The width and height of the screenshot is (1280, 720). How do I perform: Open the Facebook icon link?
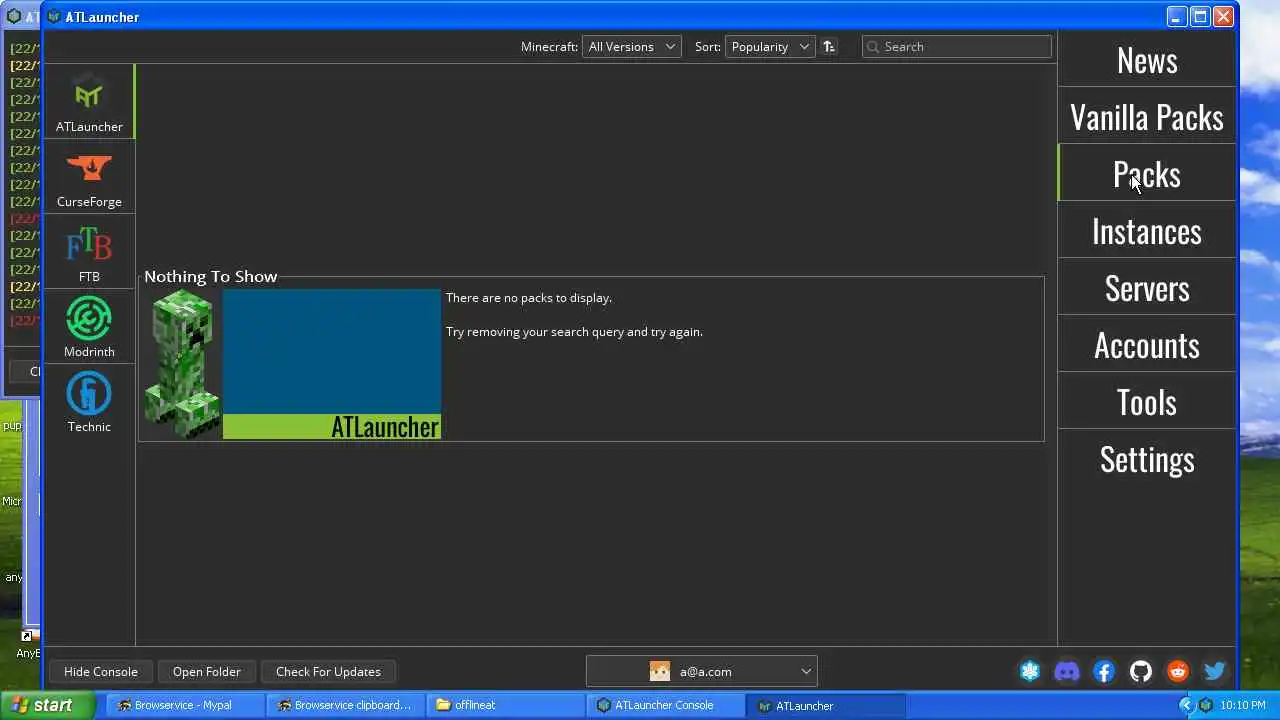1104,672
